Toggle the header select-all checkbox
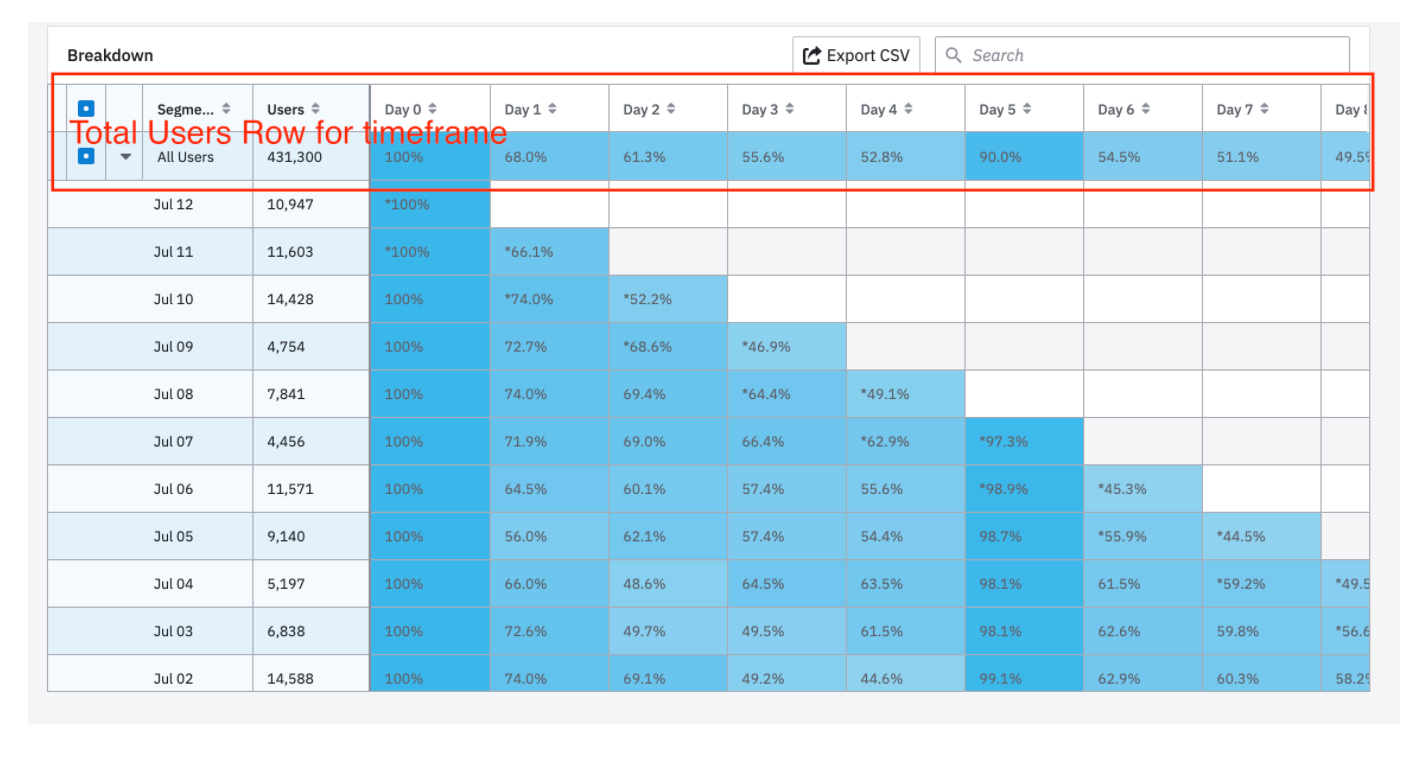The height and width of the screenshot is (762, 1428). click(x=86, y=108)
